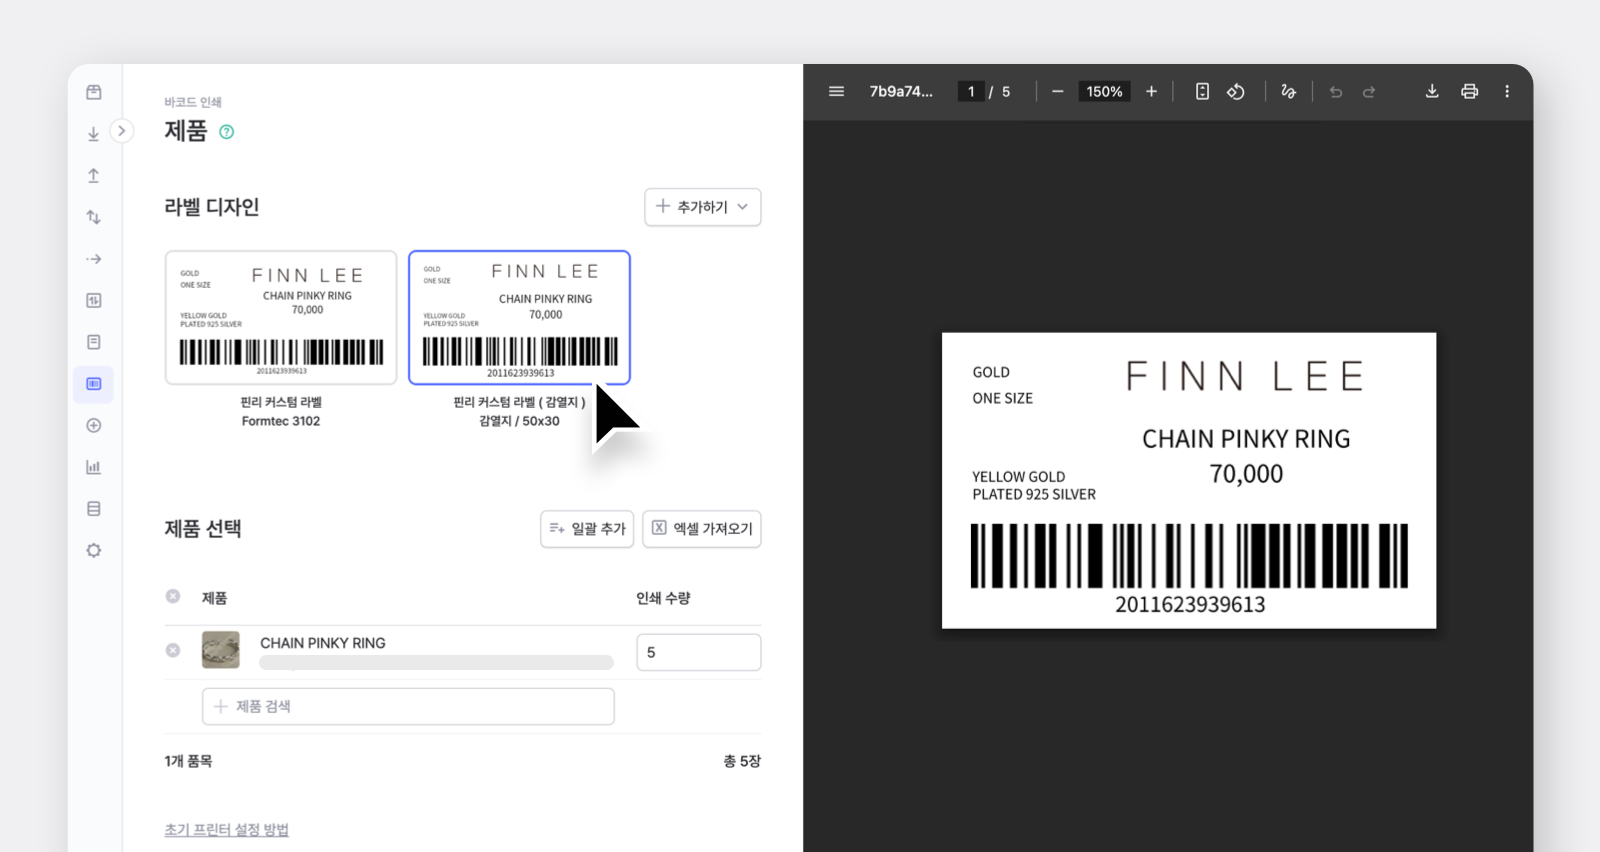The width and height of the screenshot is (1600, 852).
Task: Open the PDF draw annotation tool
Action: pyautogui.click(x=1288, y=91)
